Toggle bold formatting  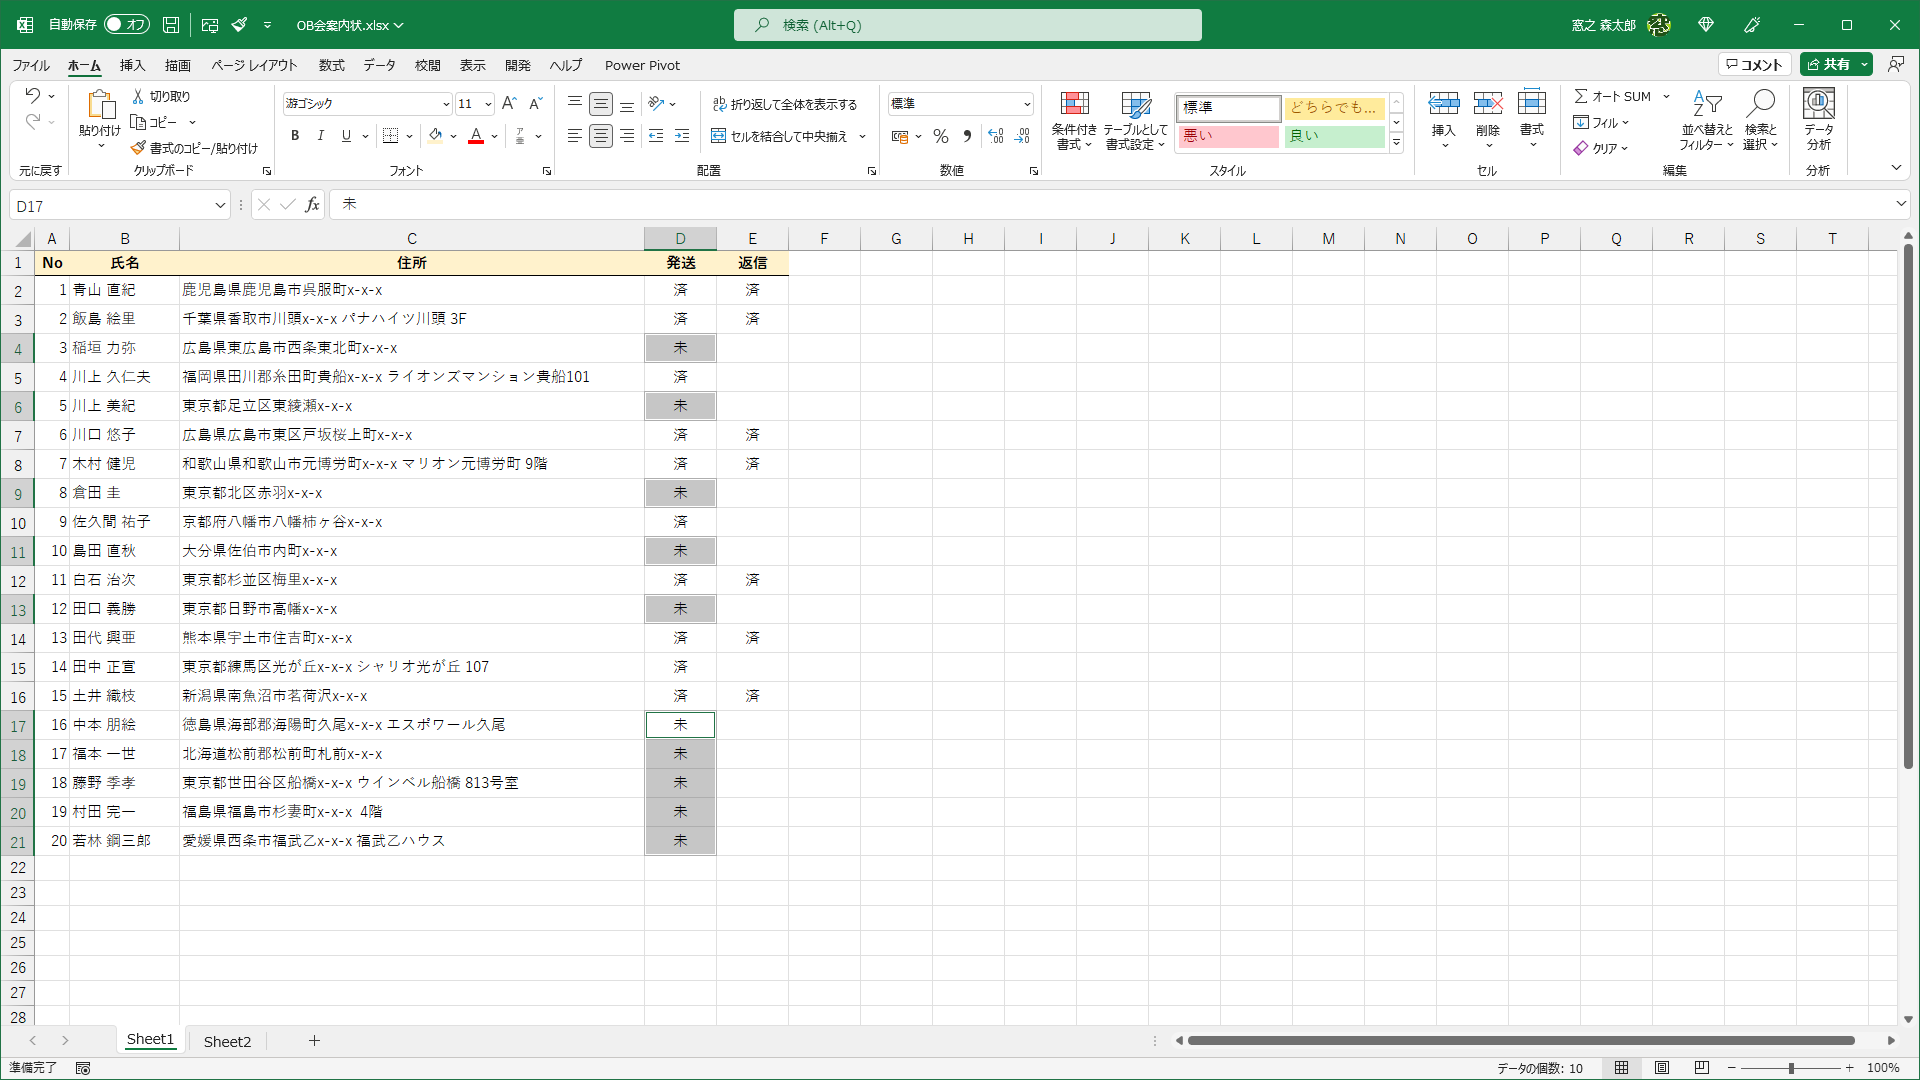[x=295, y=136]
